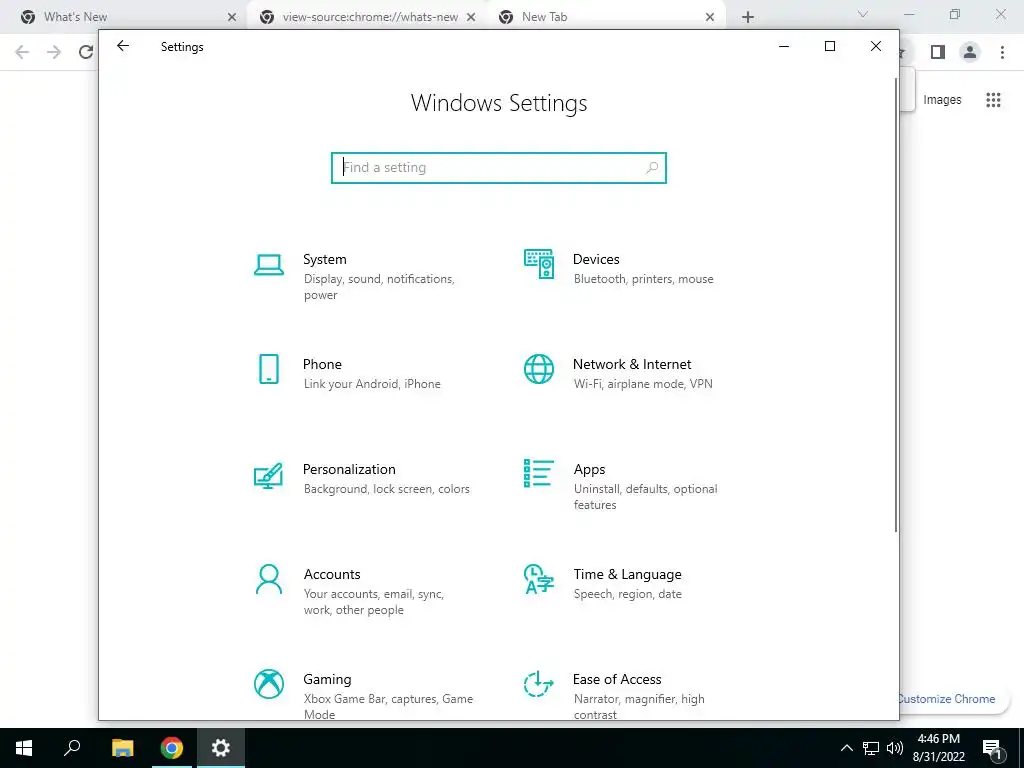
Task: Open the Chrome profile avatar
Action: click(970, 52)
